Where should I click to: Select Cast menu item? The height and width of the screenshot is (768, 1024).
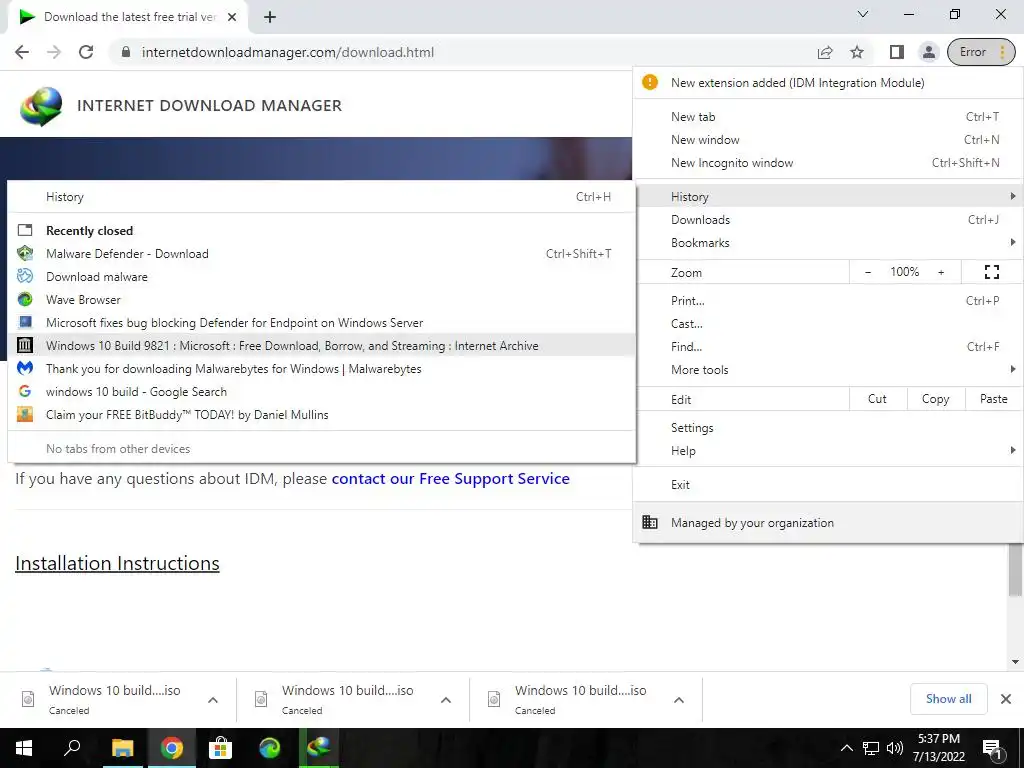point(827,324)
